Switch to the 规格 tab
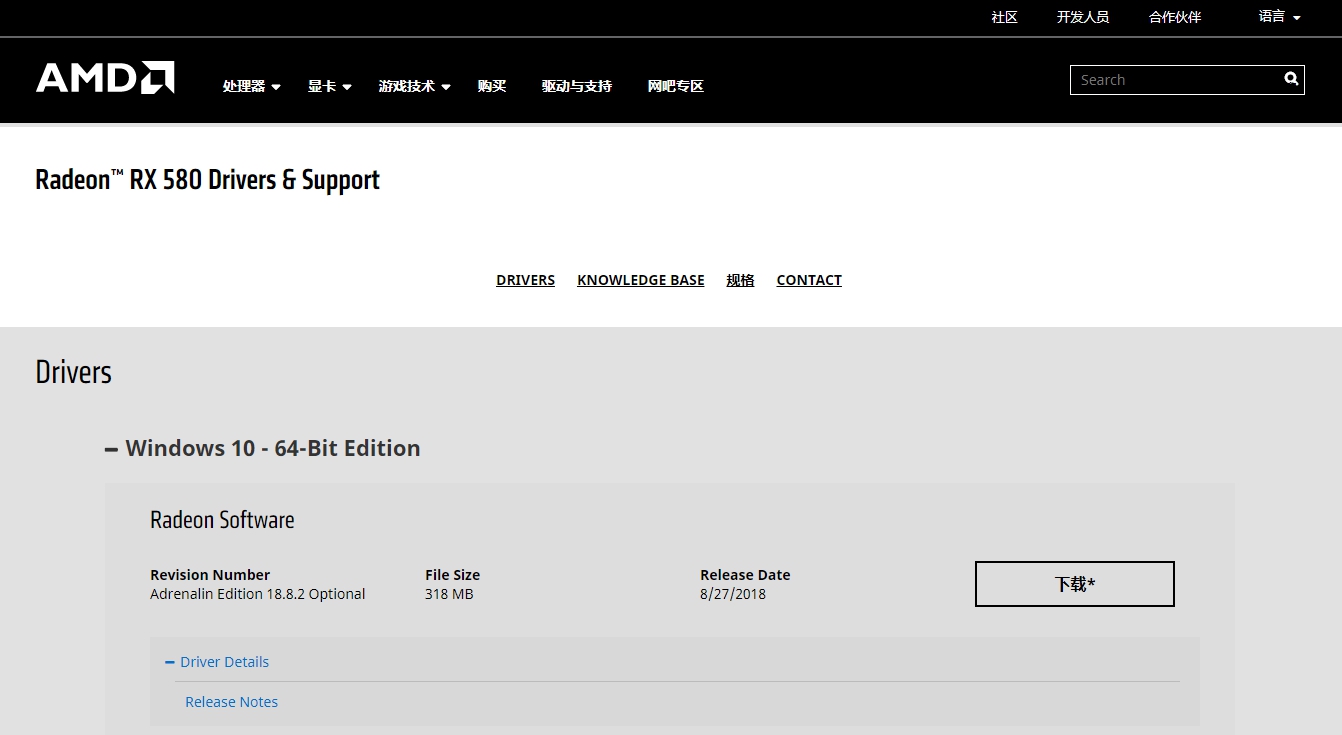 pyautogui.click(x=740, y=280)
